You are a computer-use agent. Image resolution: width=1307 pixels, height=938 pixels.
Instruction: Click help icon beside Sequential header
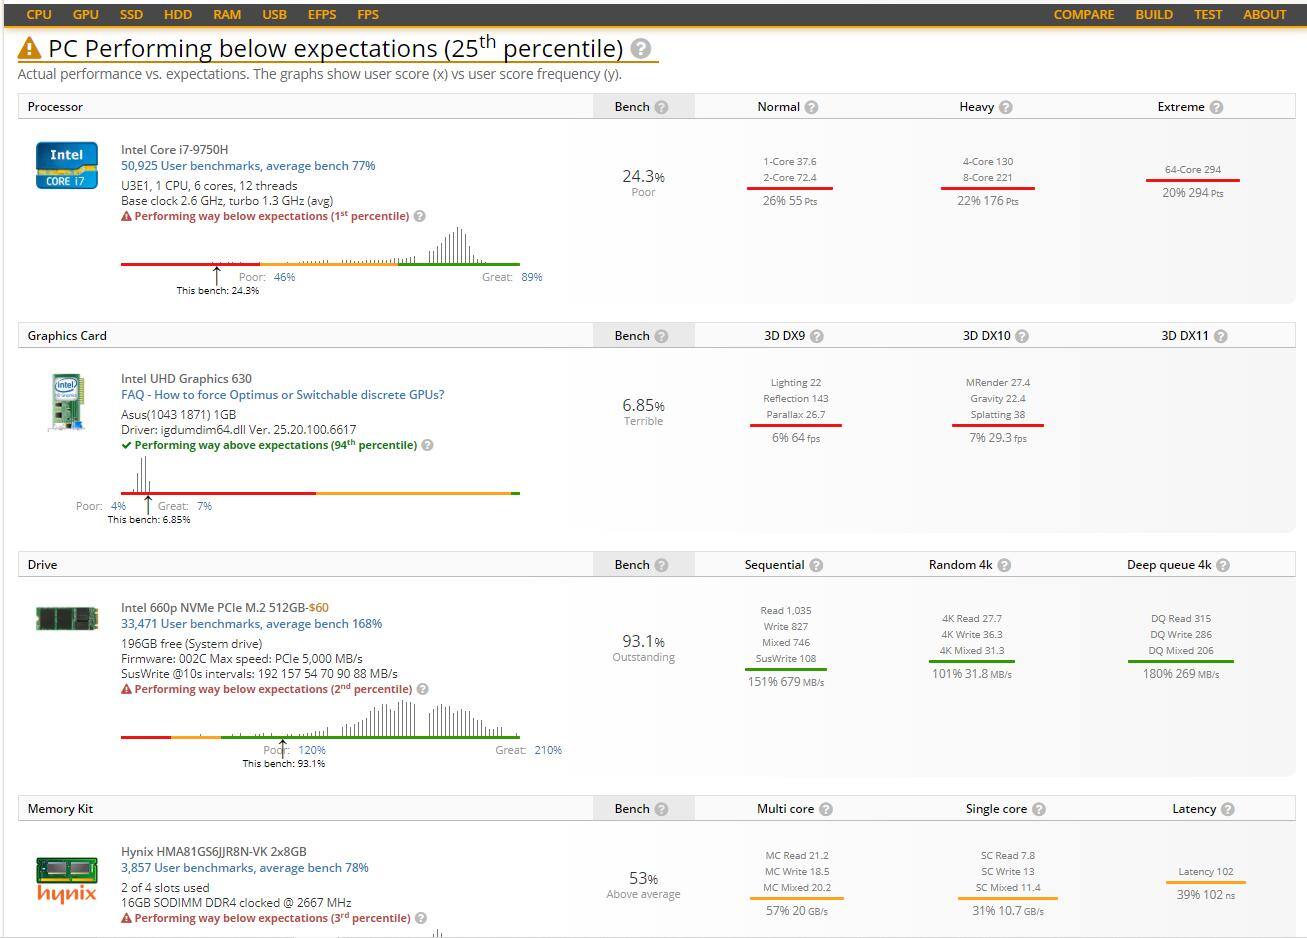[816, 565]
